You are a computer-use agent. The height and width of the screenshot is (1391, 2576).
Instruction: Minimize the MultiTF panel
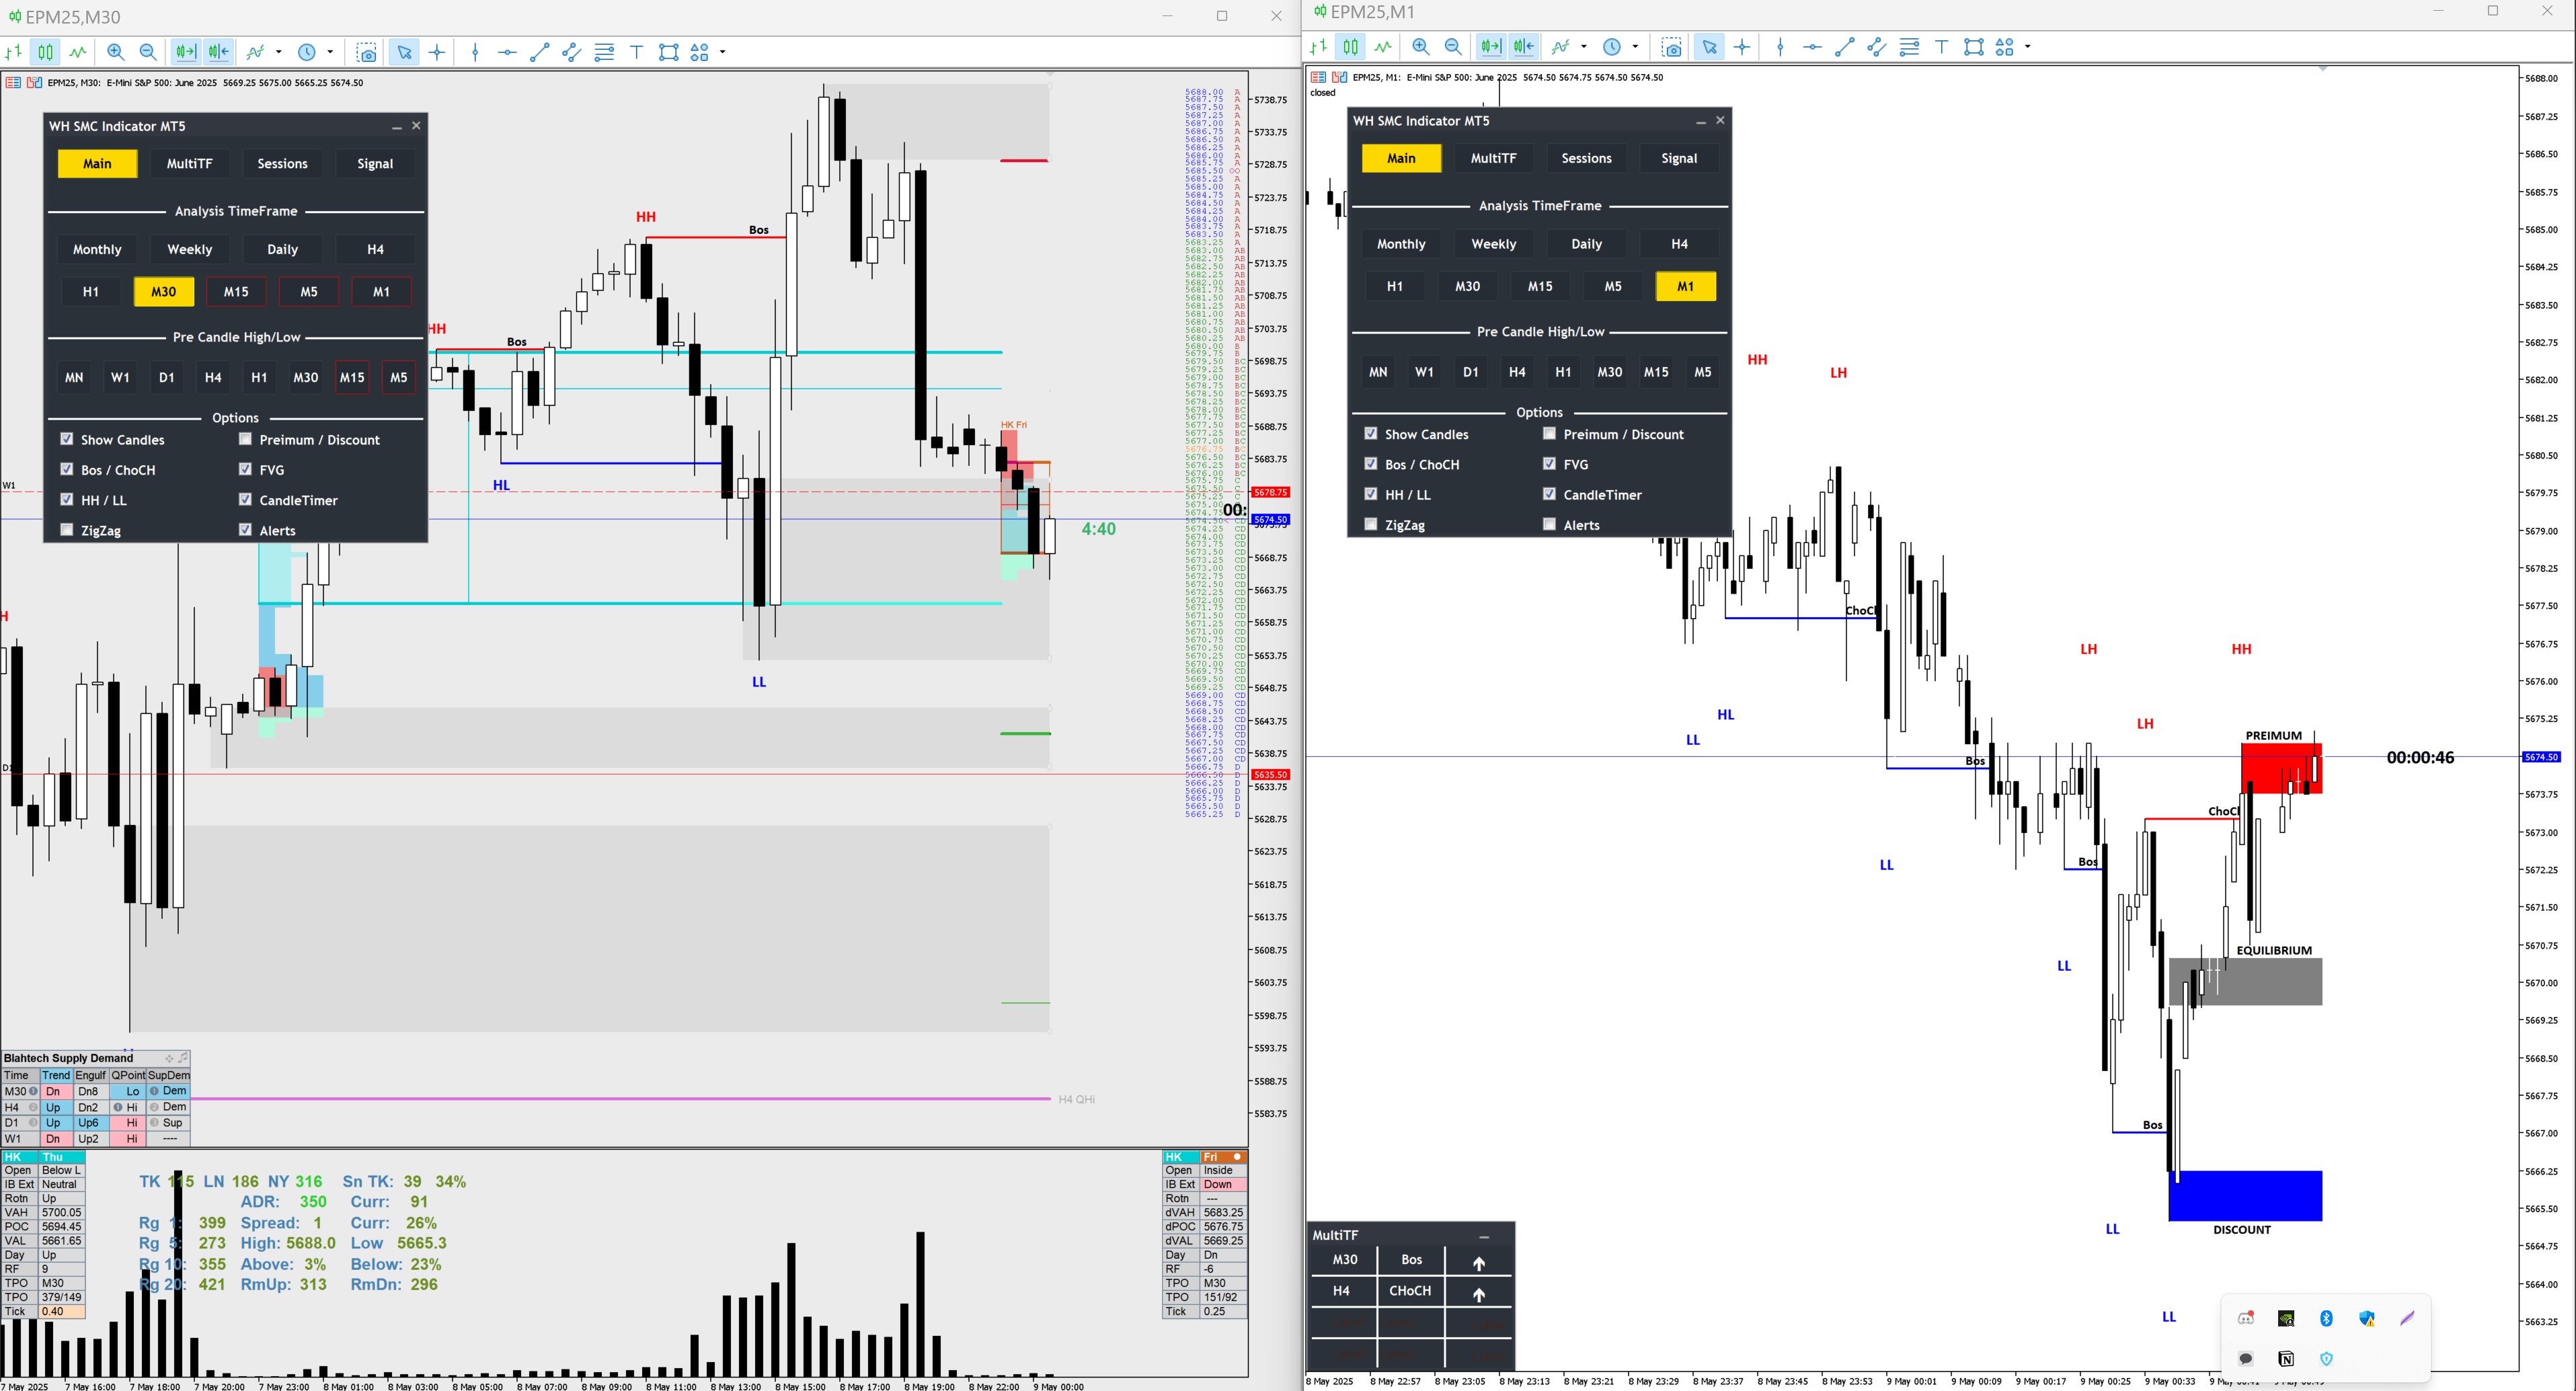[x=1484, y=1236]
